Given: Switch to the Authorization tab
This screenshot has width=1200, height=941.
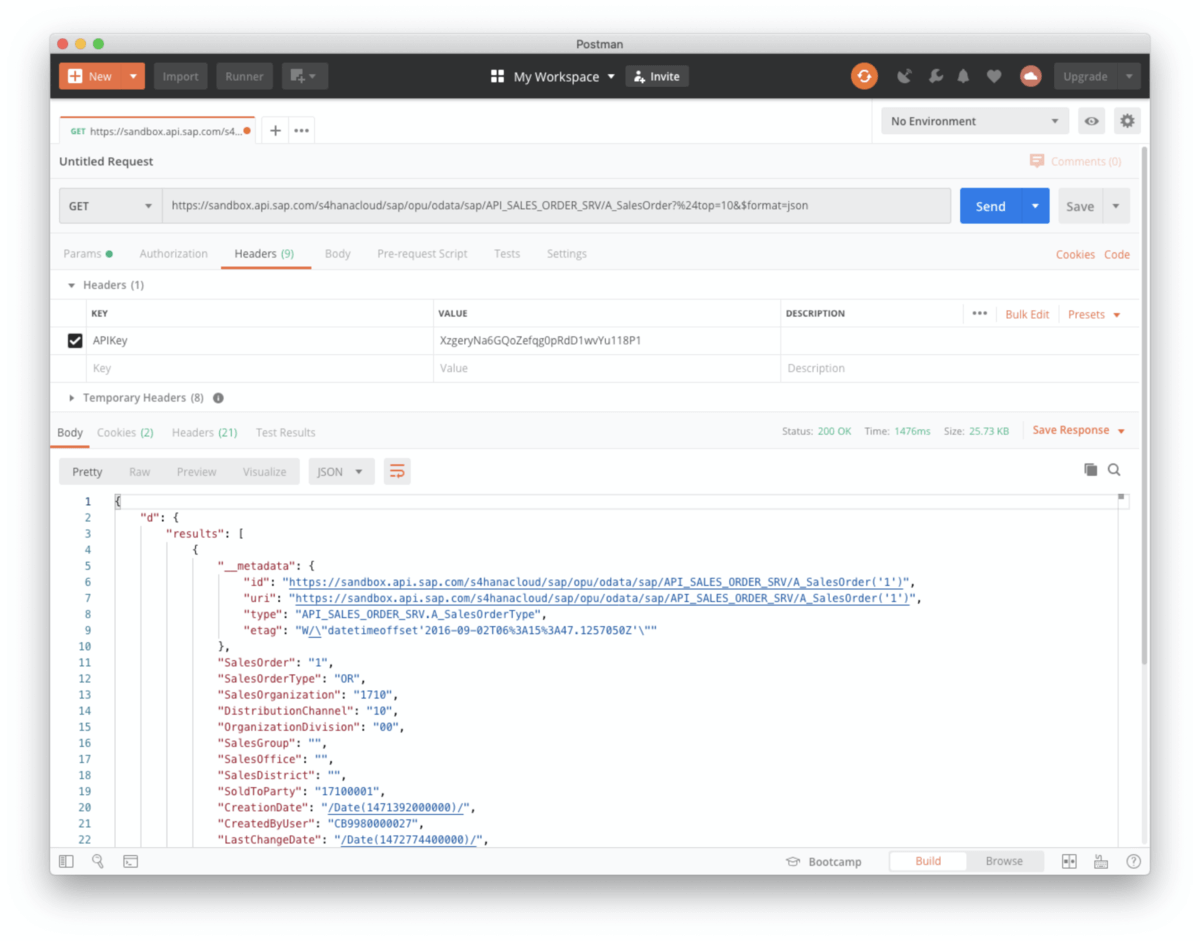Looking at the screenshot, I should (x=174, y=254).
